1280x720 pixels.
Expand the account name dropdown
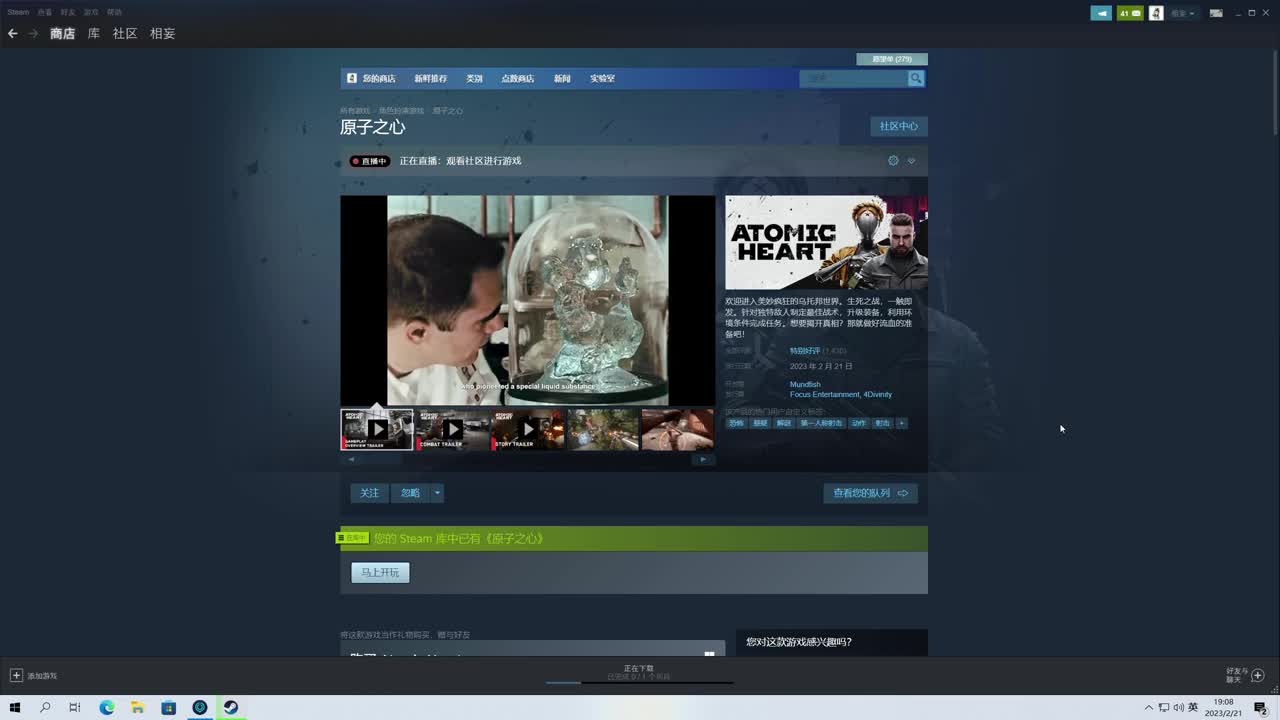1183,13
